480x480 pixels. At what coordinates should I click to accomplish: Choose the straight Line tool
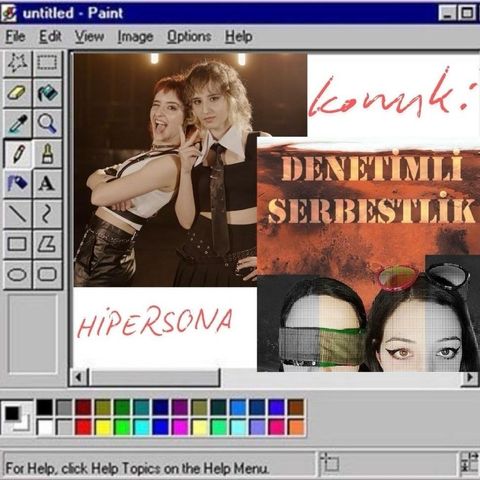(18, 214)
